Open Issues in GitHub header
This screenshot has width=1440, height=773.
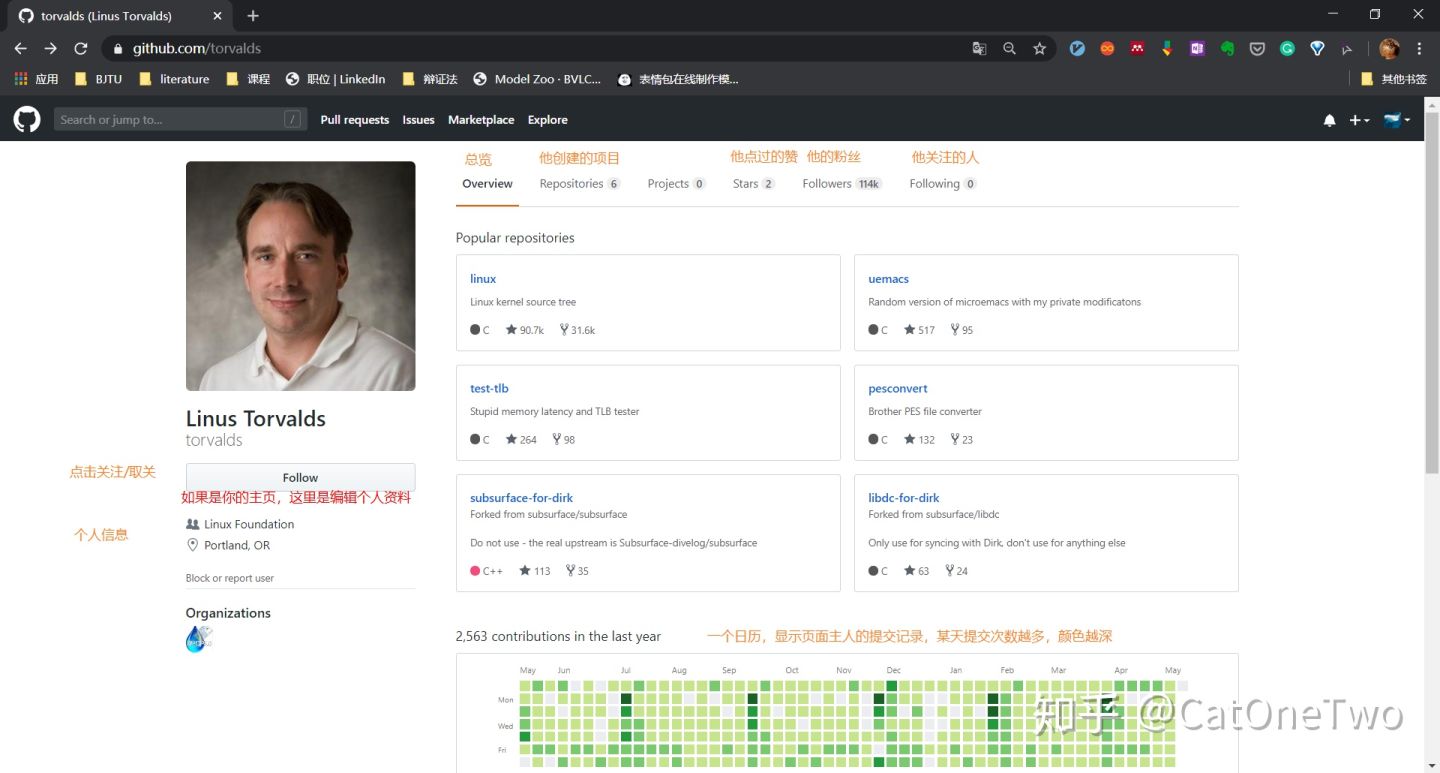418,120
